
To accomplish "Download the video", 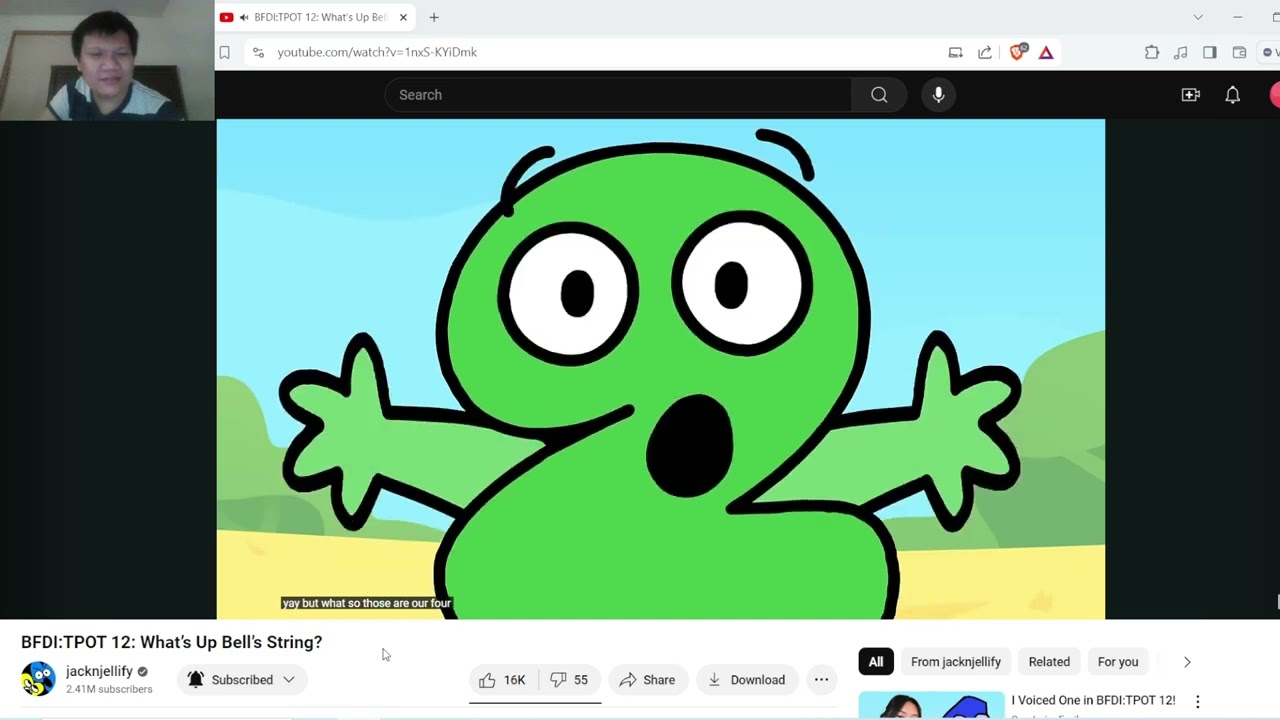I will (x=747, y=680).
